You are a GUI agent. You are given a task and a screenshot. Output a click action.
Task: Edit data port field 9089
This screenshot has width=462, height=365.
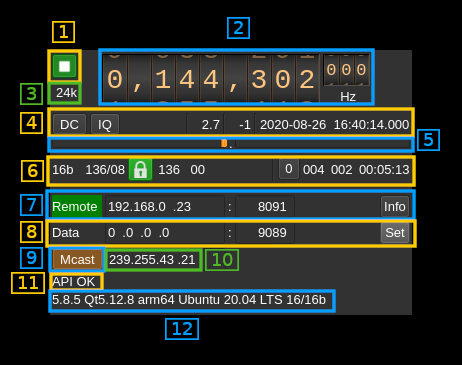coord(265,233)
